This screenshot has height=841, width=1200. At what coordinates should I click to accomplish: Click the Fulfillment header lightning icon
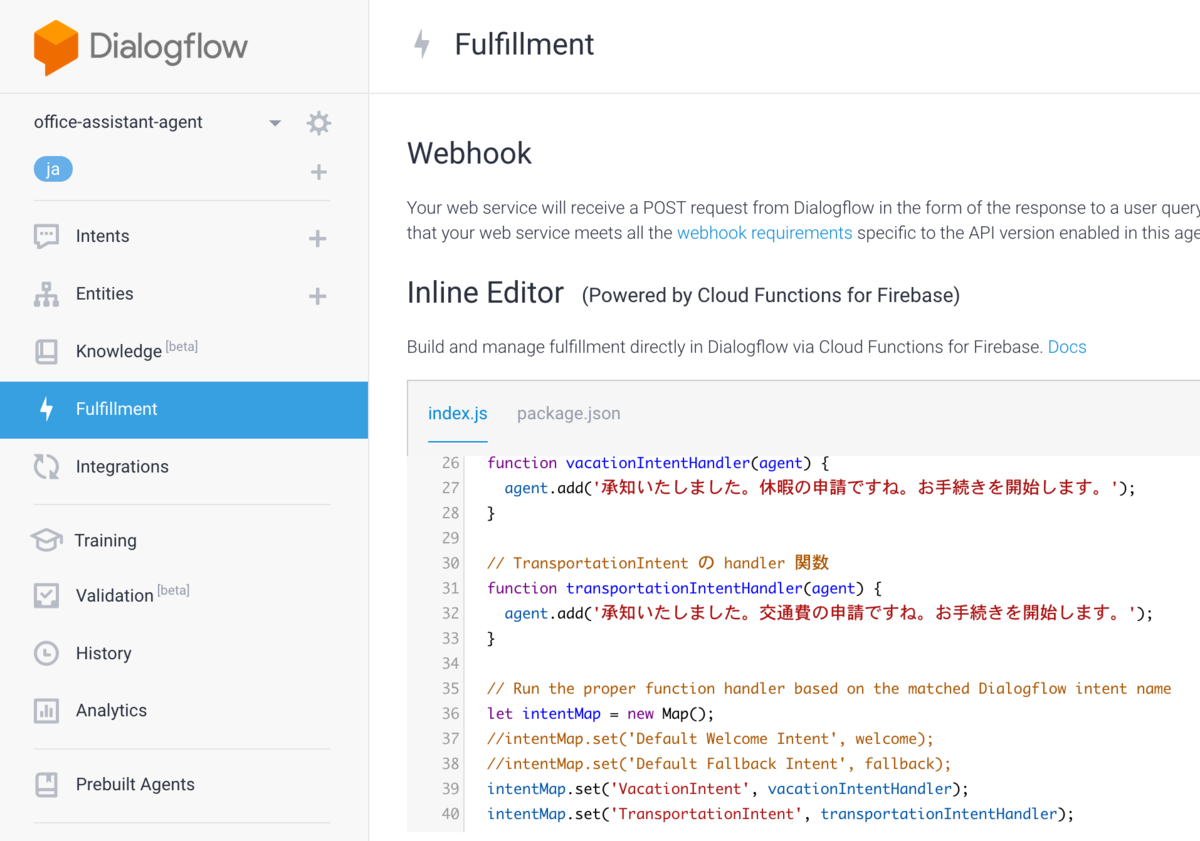tap(422, 44)
